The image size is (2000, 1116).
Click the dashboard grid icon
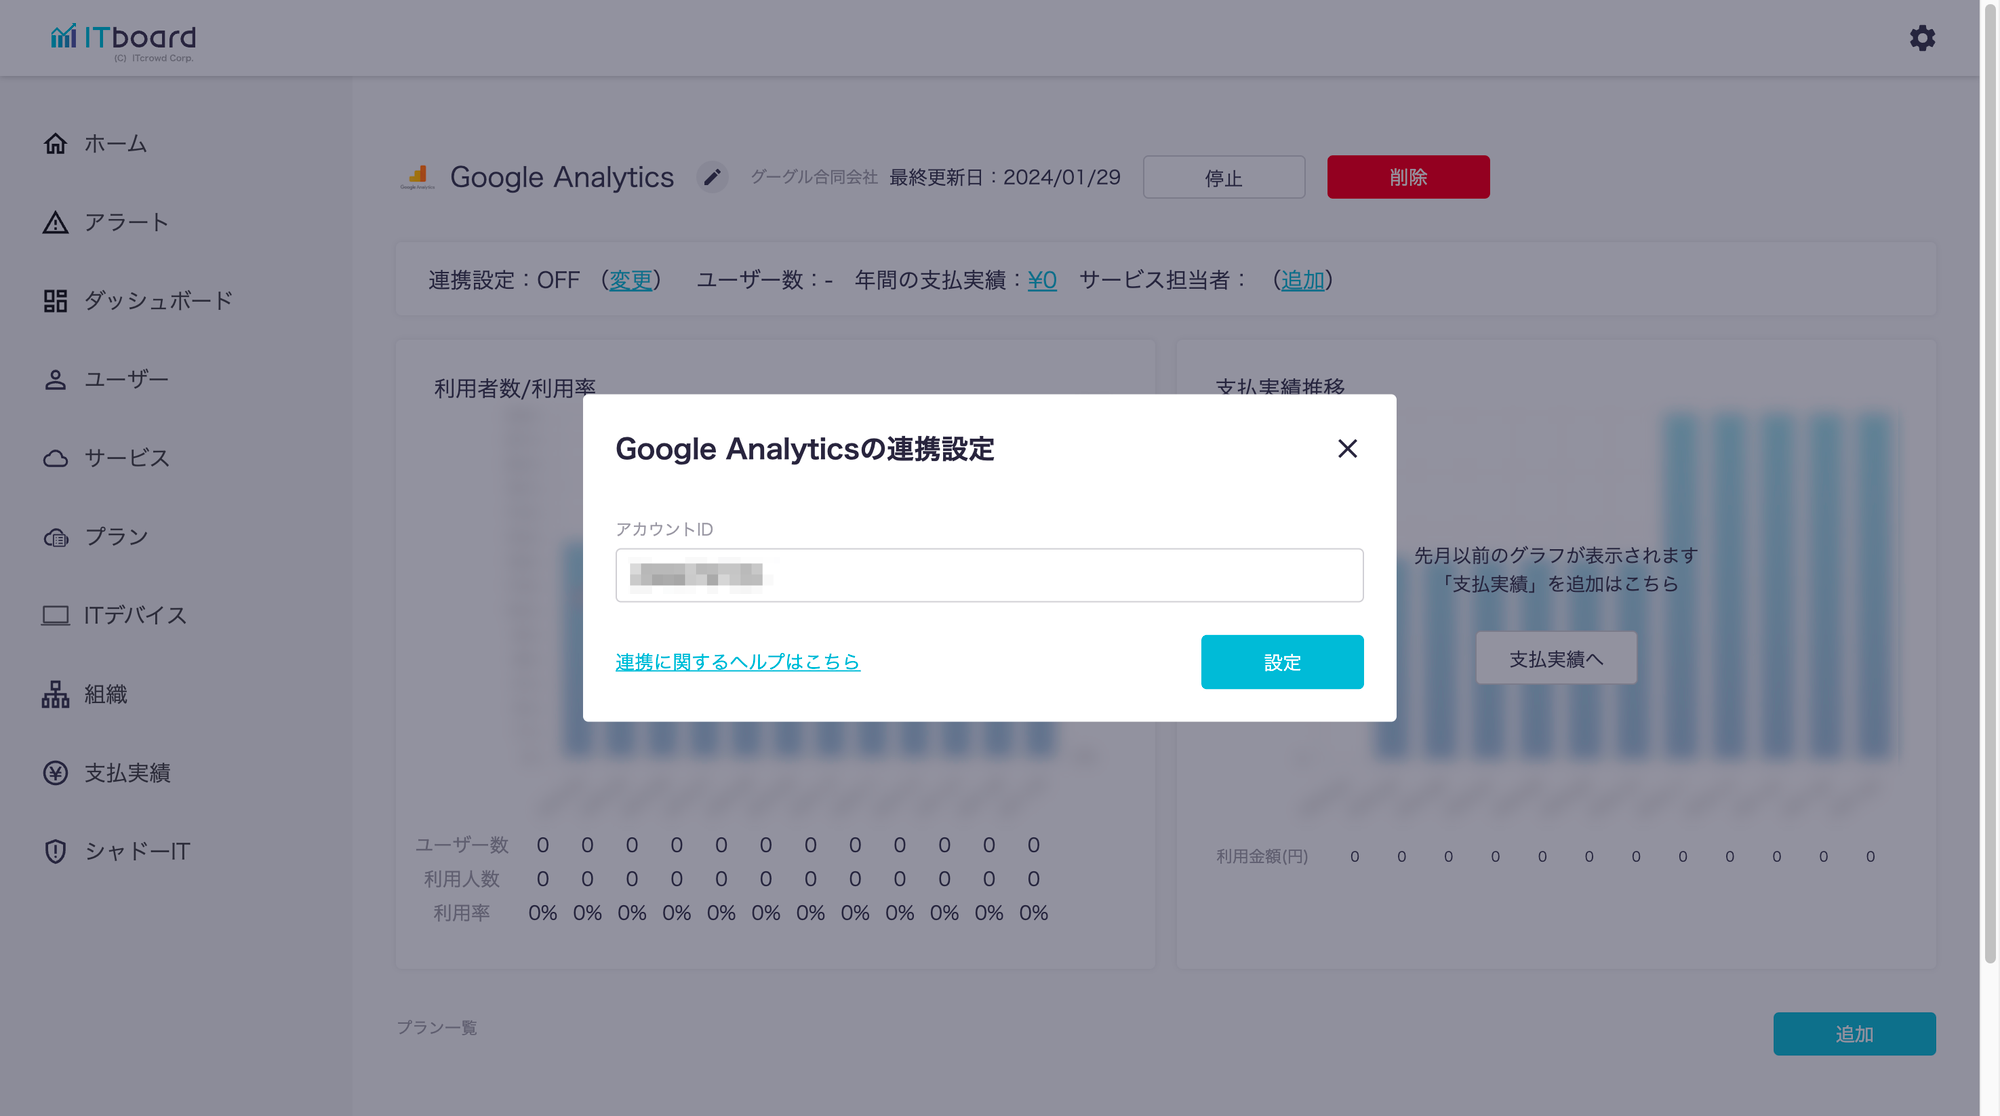55,301
